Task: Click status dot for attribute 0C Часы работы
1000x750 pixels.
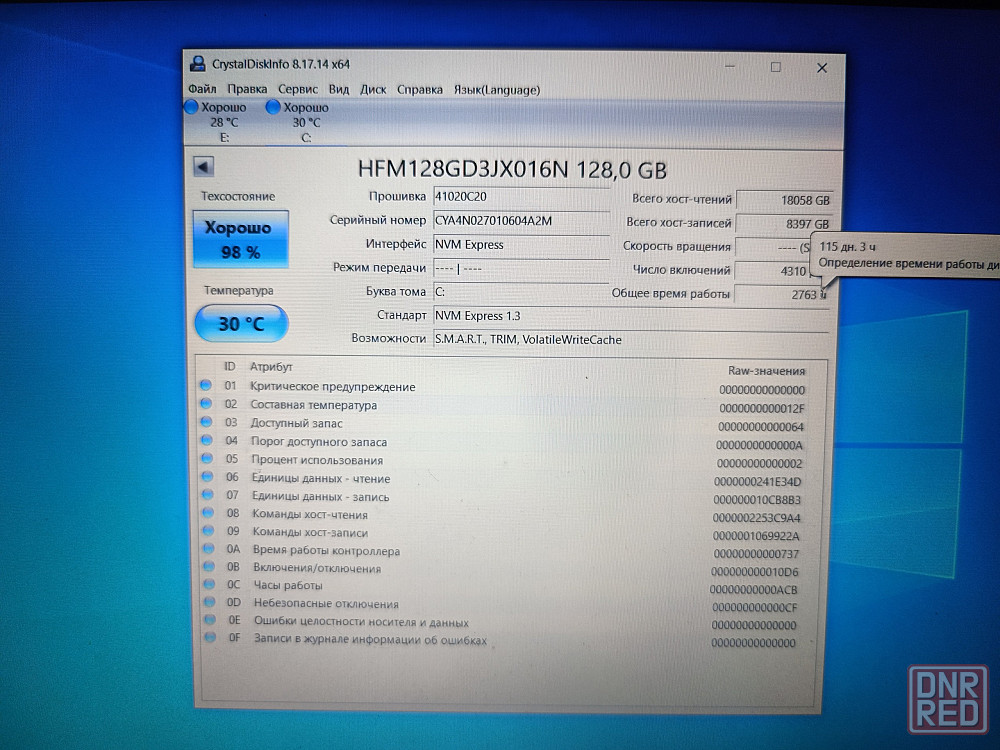Action: (208, 585)
